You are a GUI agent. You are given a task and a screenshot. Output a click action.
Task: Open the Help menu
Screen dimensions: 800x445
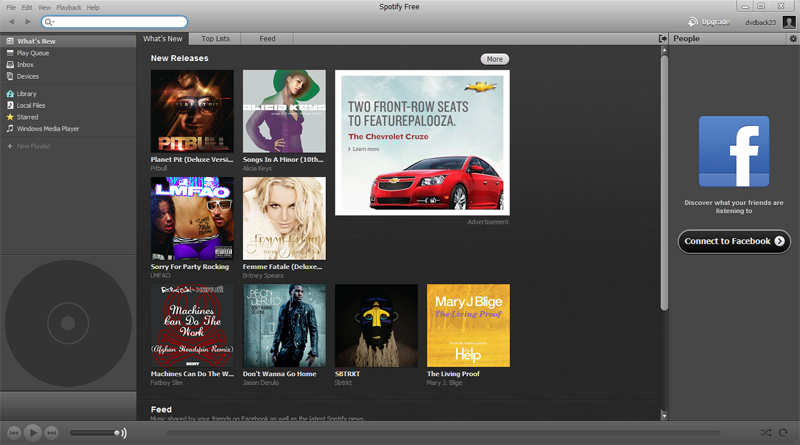click(93, 7)
